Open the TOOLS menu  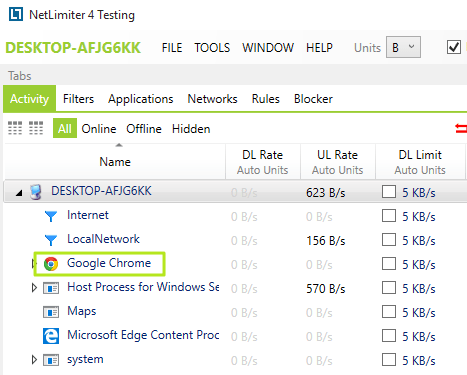[212, 48]
